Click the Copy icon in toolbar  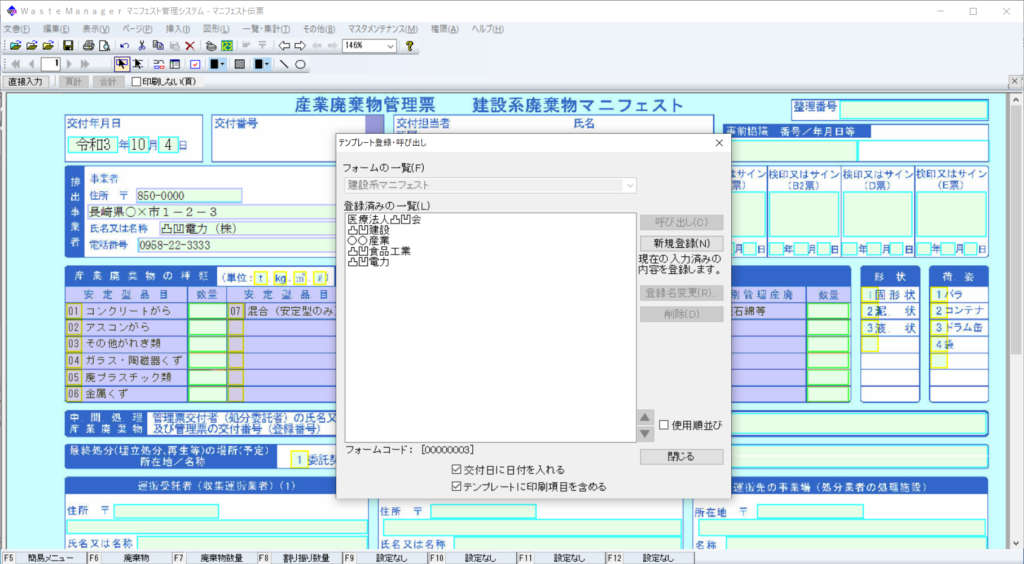157,46
